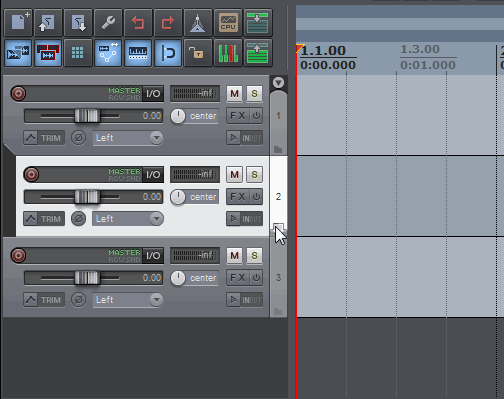Click track 2 pan knob

(178, 197)
